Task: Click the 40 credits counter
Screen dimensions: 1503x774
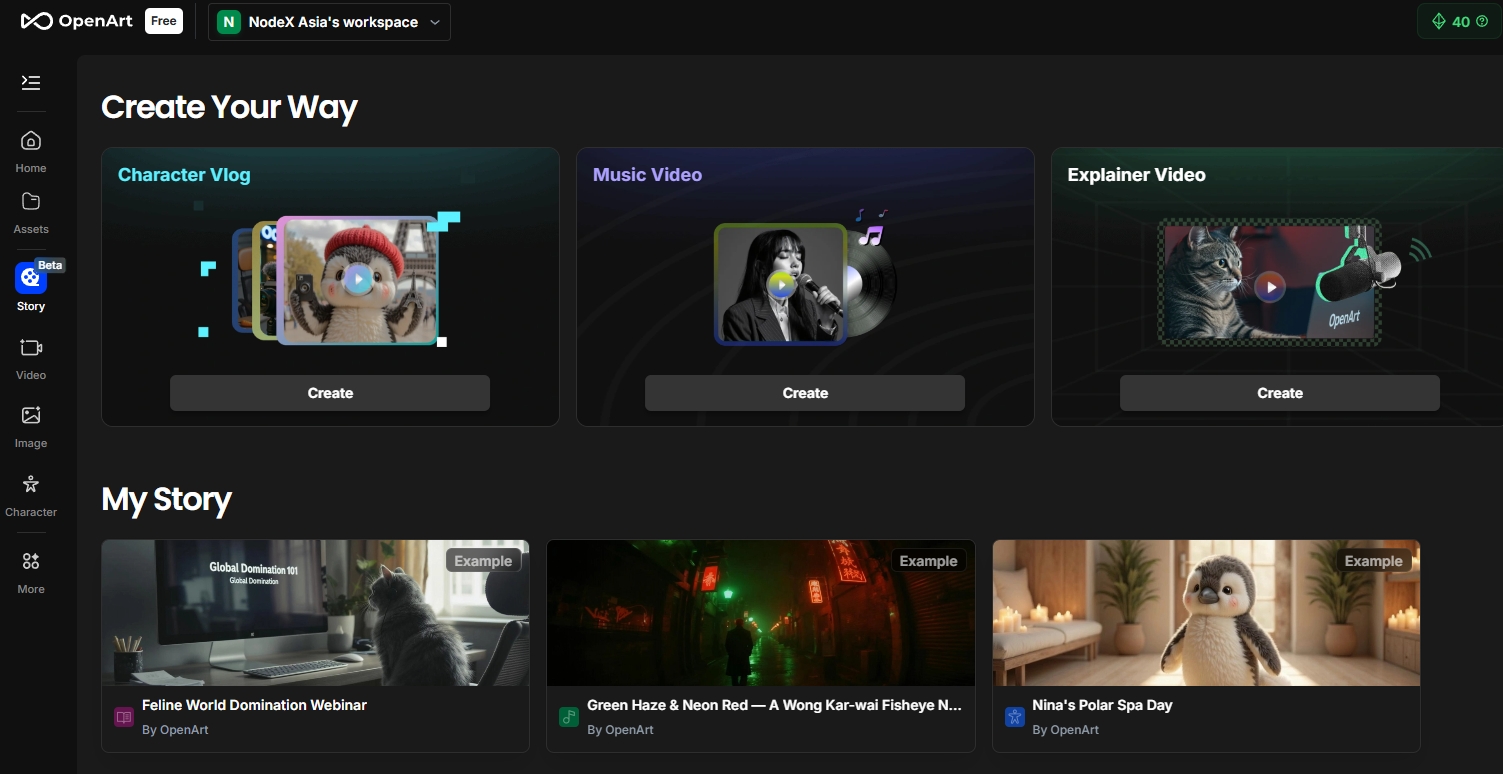Action: (1460, 21)
